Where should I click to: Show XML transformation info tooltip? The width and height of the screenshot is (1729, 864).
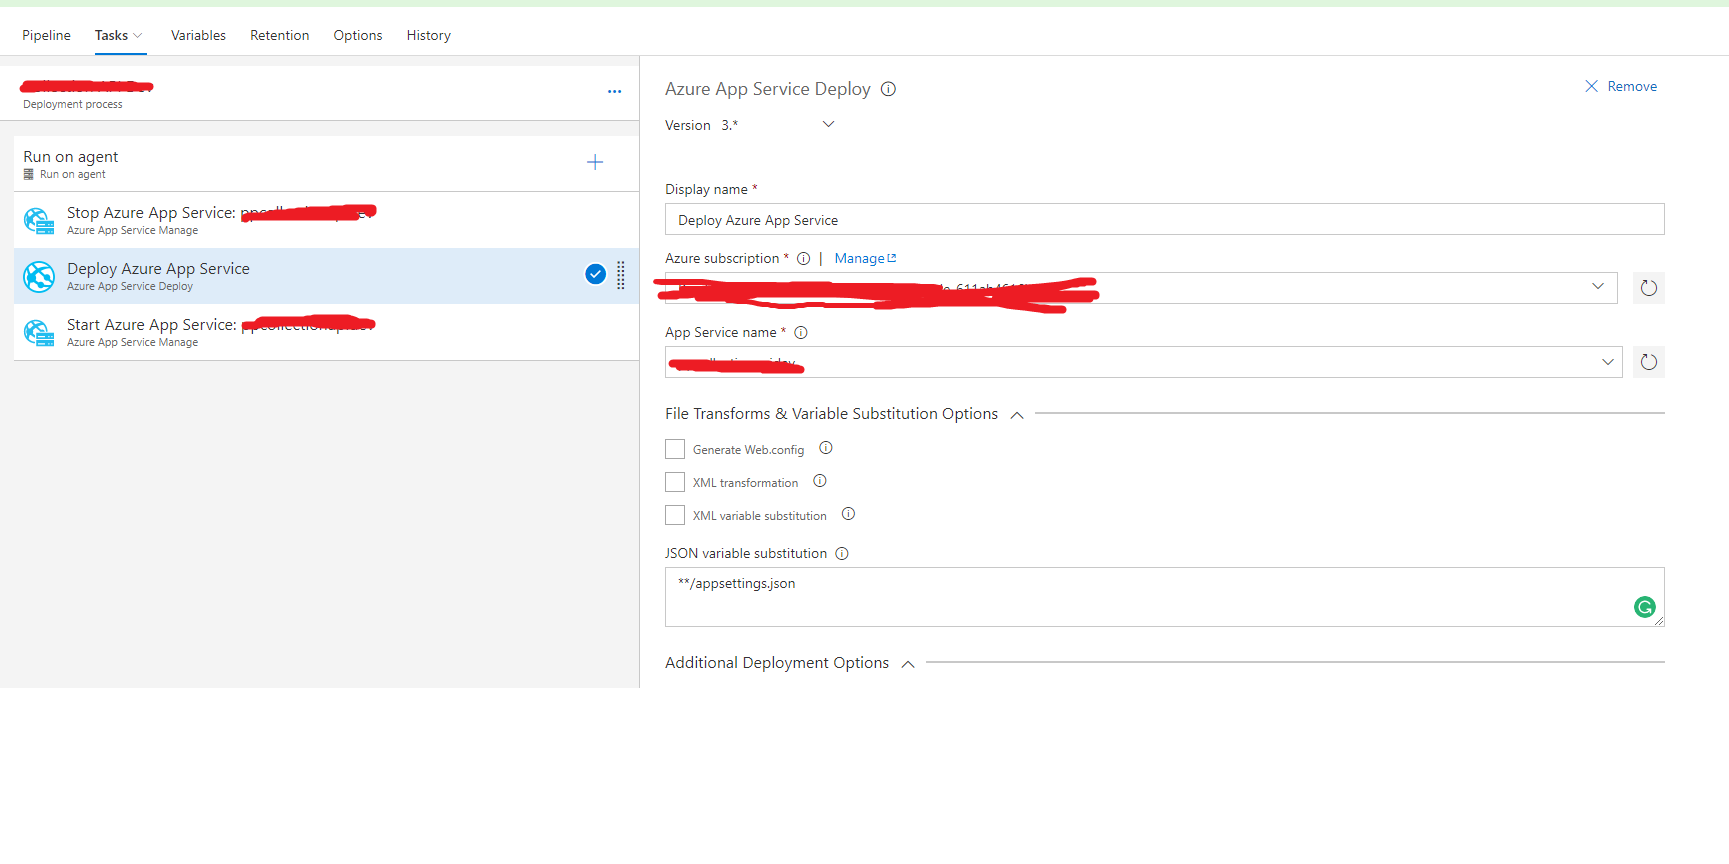click(x=820, y=481)
